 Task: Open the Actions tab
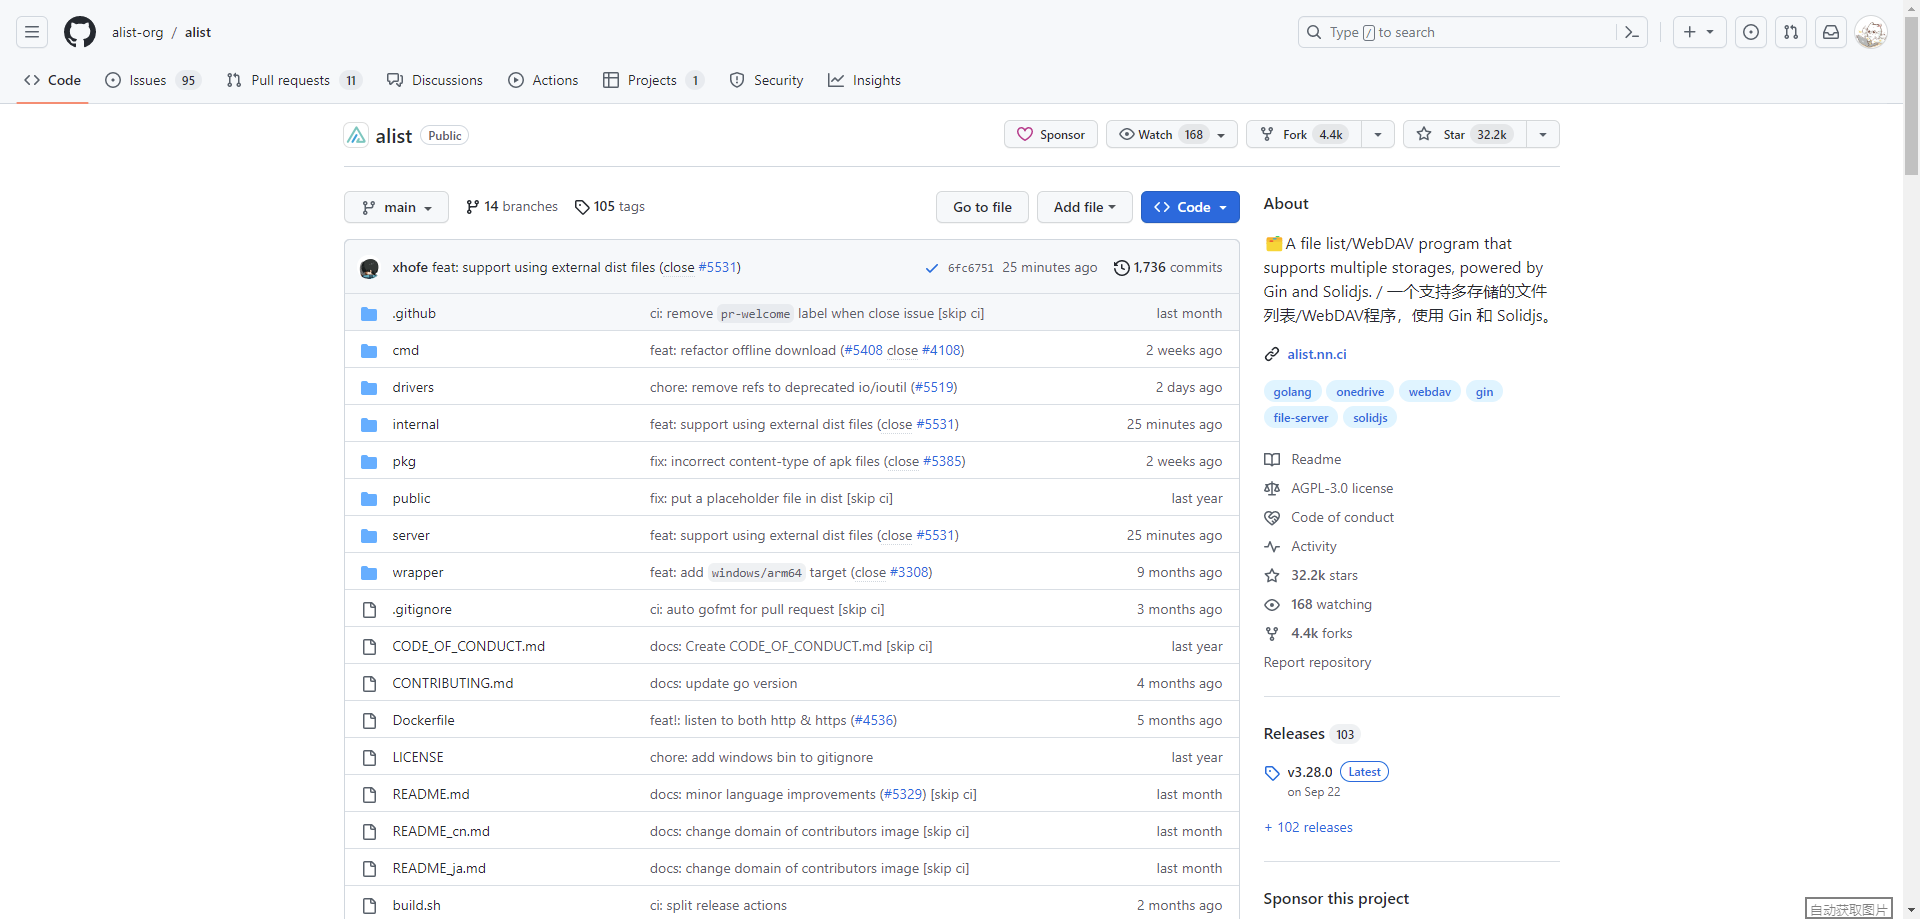[x=543, y=80]
